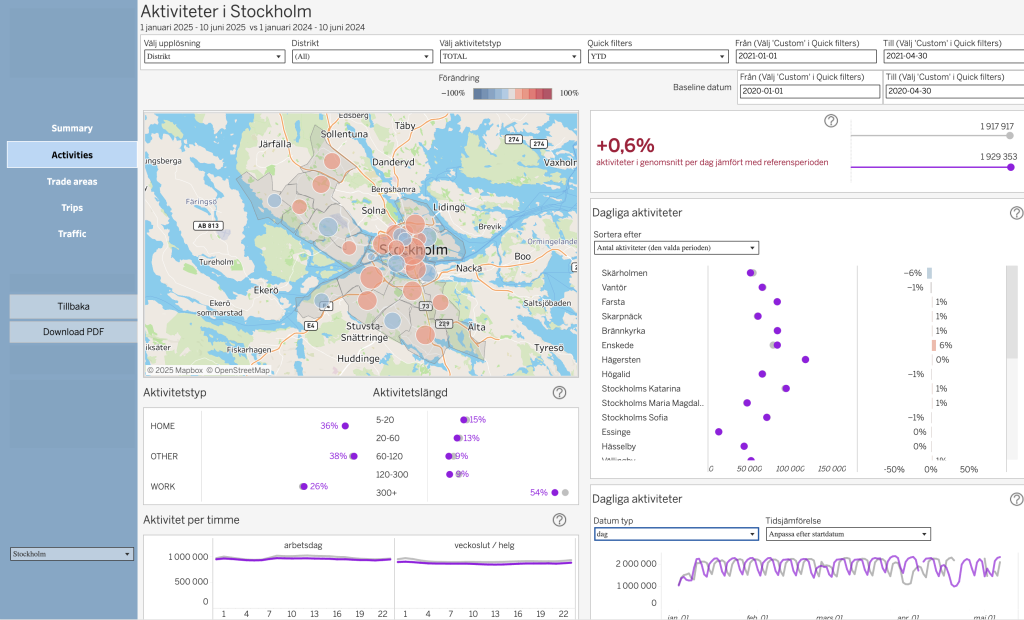Click the Hässelby district label

pos(618,447)
